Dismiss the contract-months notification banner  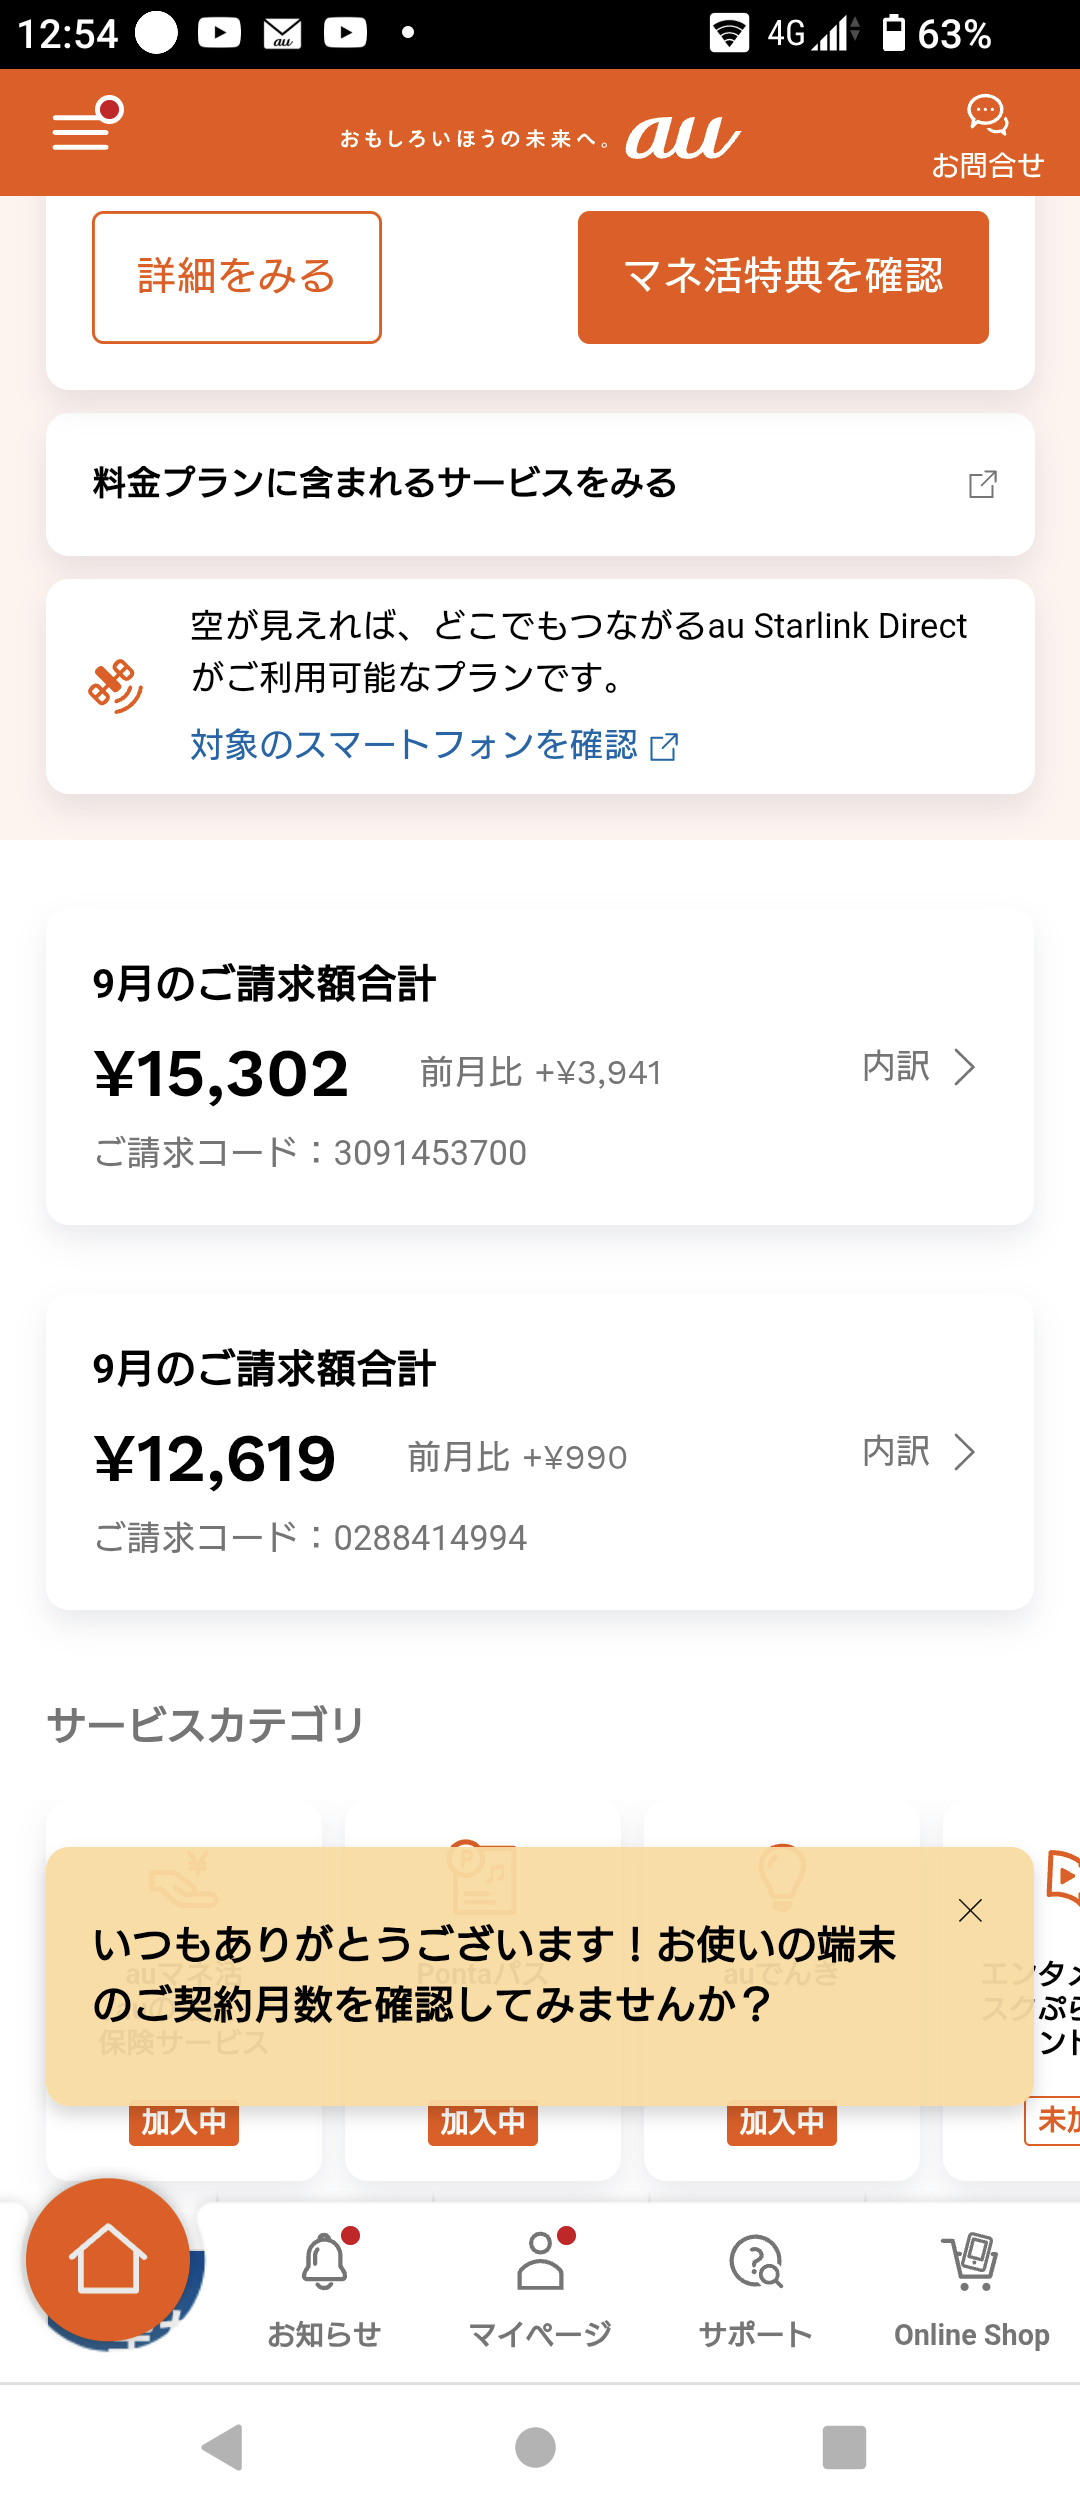pos(970,1911)
